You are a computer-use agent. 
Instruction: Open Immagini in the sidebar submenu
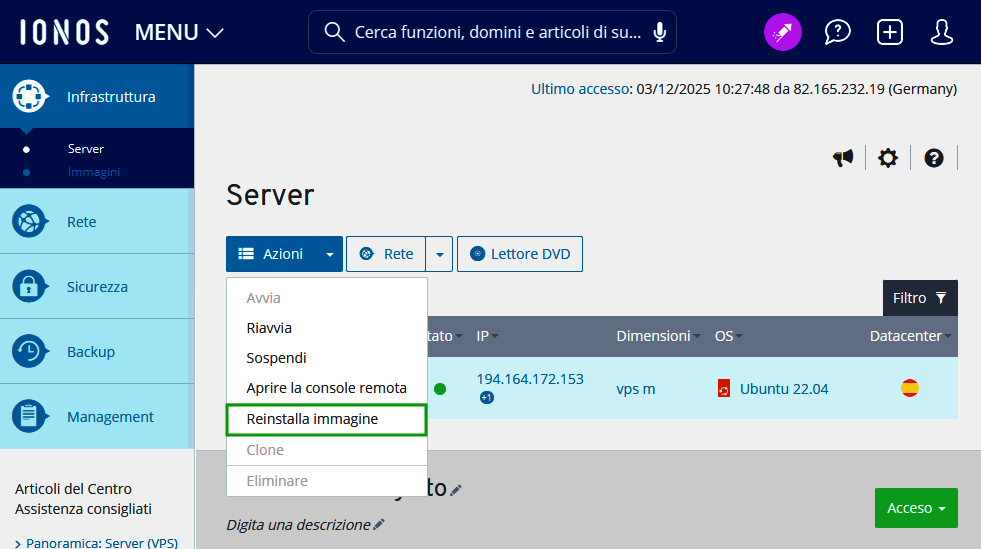pyautogui.click(x=94, y=172)
